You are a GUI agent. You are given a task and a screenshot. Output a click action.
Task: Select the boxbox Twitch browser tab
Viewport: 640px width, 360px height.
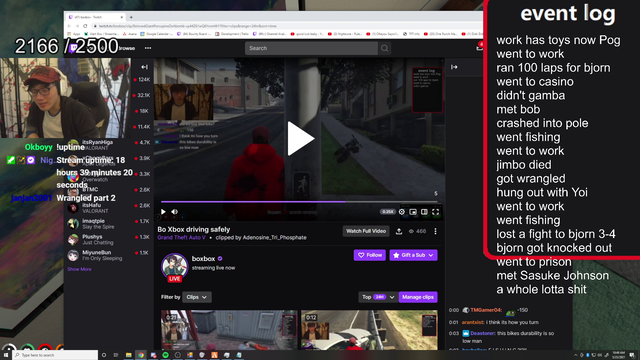tap(96, 17)
